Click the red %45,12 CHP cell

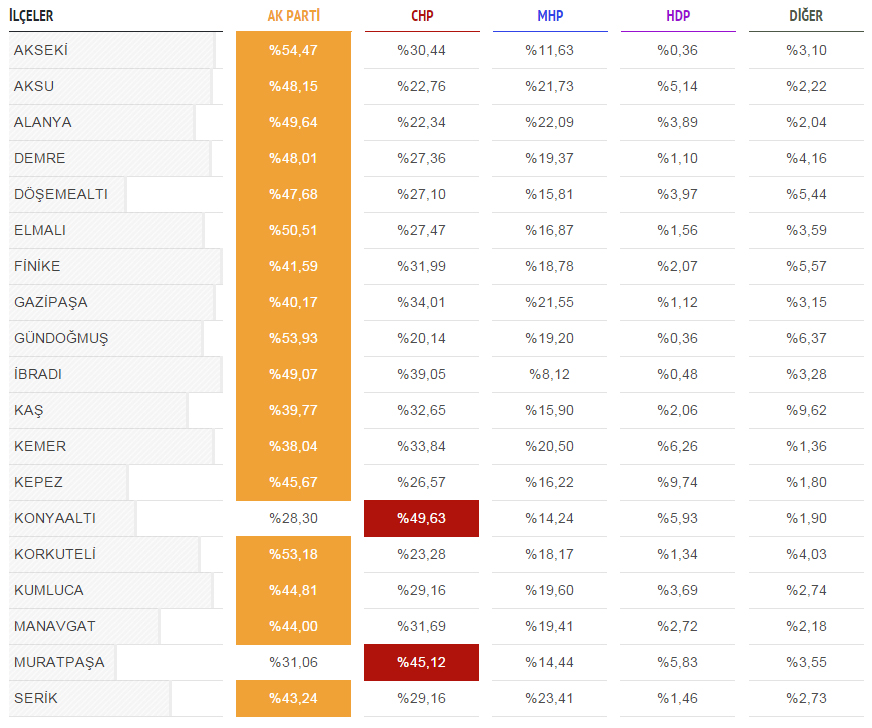(x=422, y=662)
